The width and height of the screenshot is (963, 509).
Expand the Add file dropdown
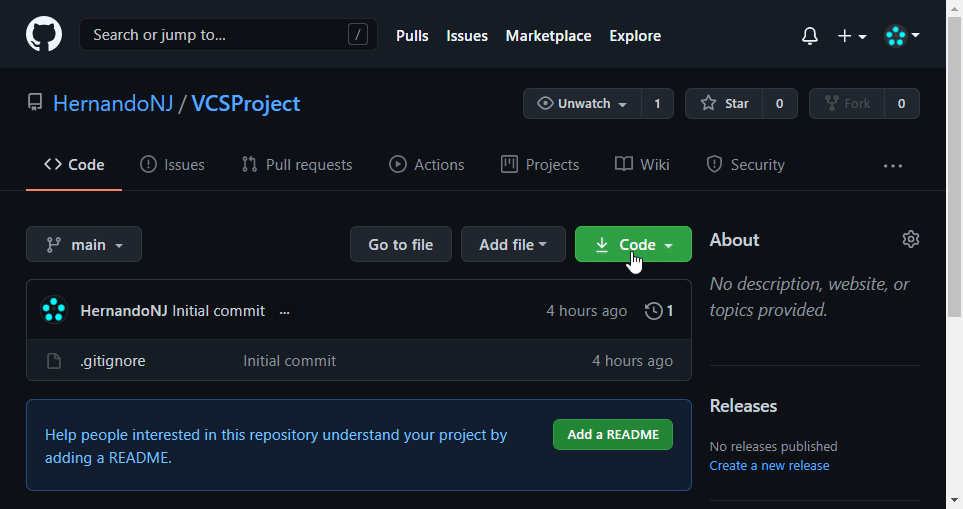point(512,245)
